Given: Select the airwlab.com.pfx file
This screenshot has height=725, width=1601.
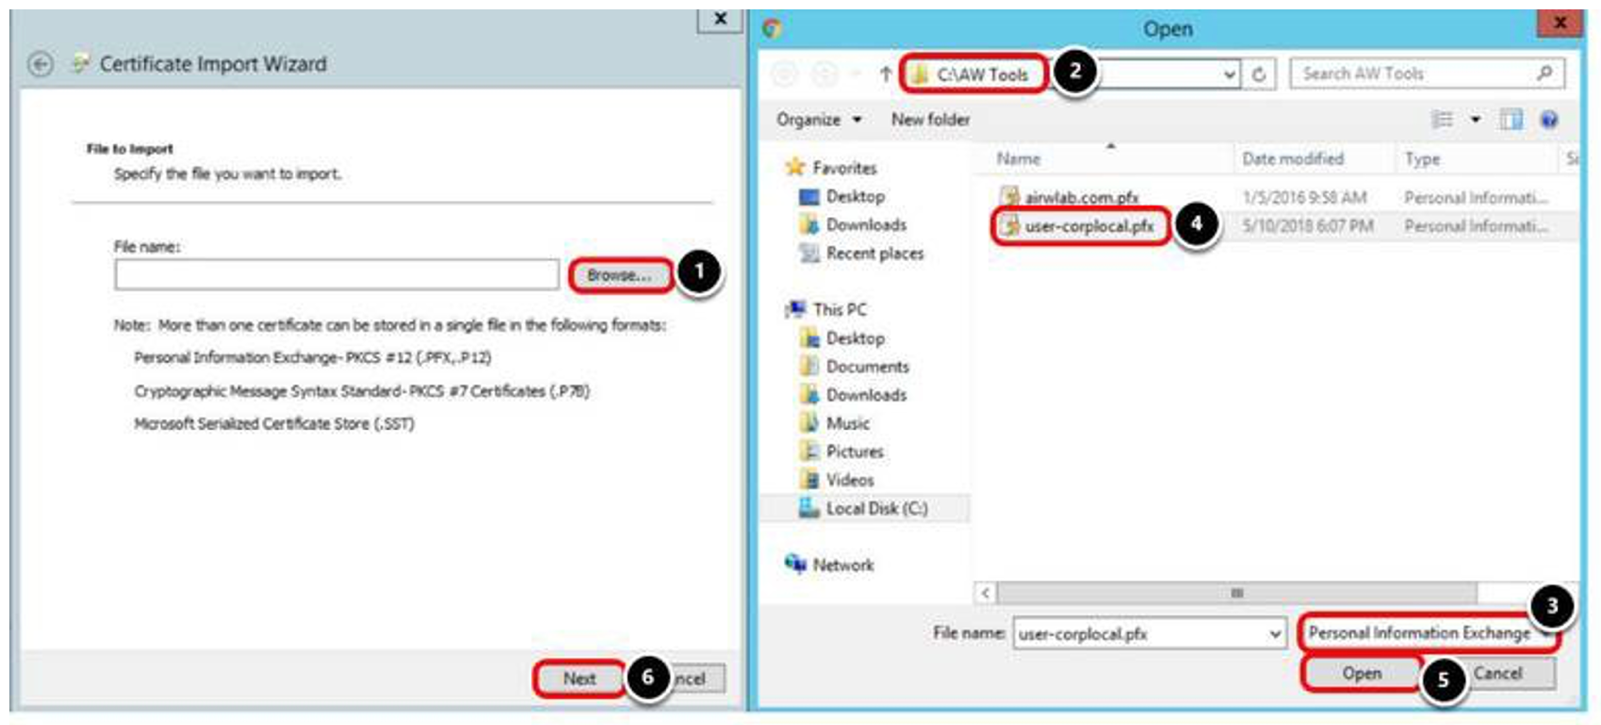Looking at the screenshot, I should point(1081,198).
